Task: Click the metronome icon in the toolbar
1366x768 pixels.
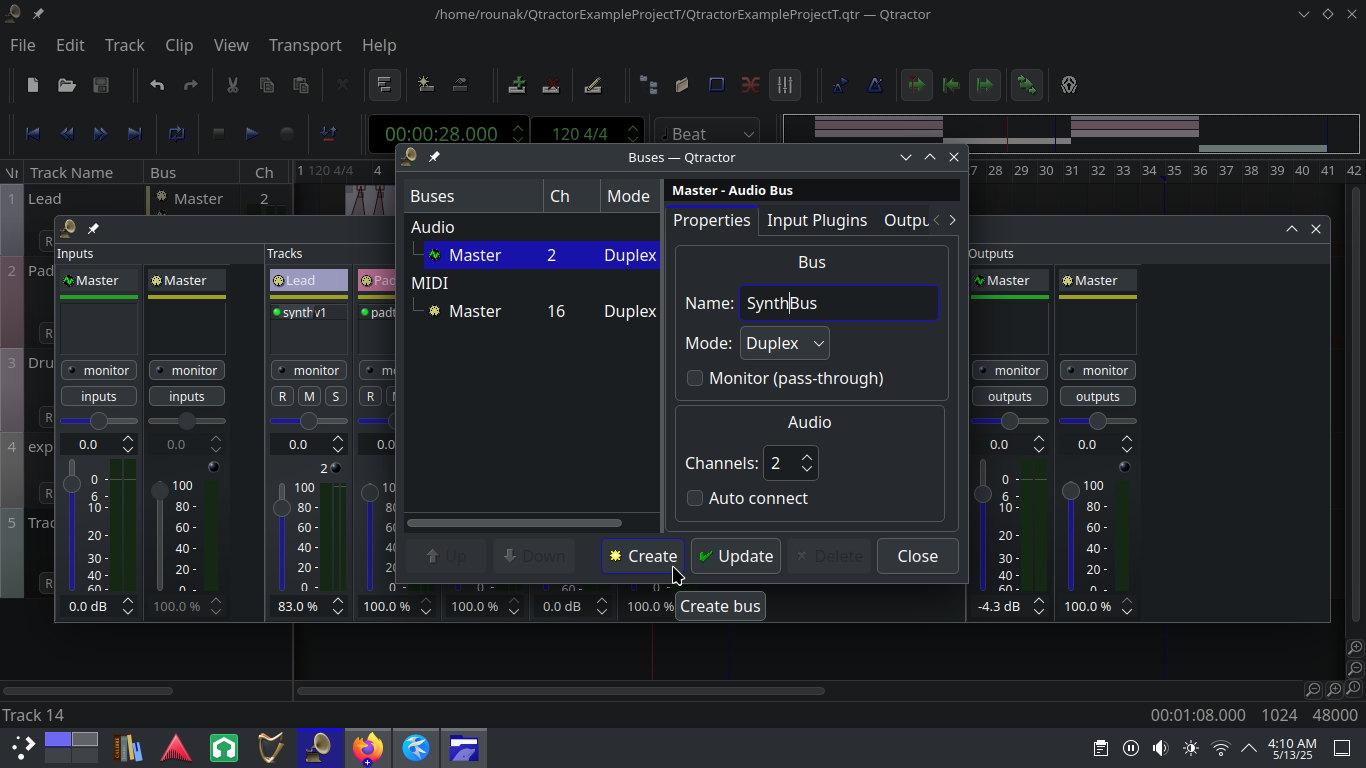Action: click(876, 85)
